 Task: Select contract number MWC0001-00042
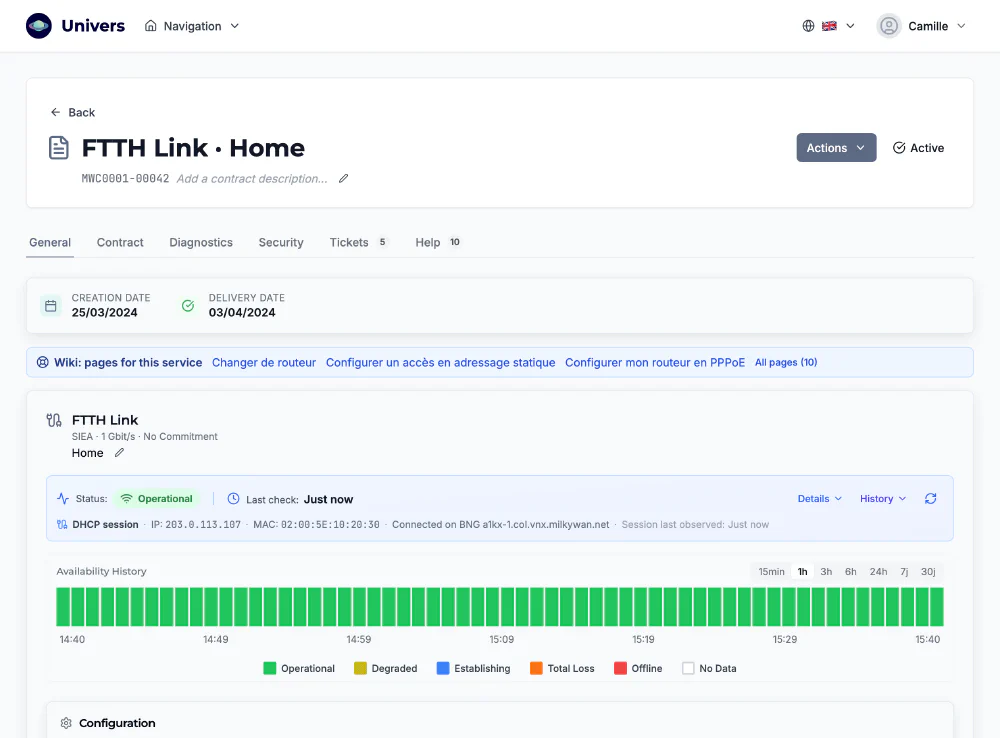(125, 179)
